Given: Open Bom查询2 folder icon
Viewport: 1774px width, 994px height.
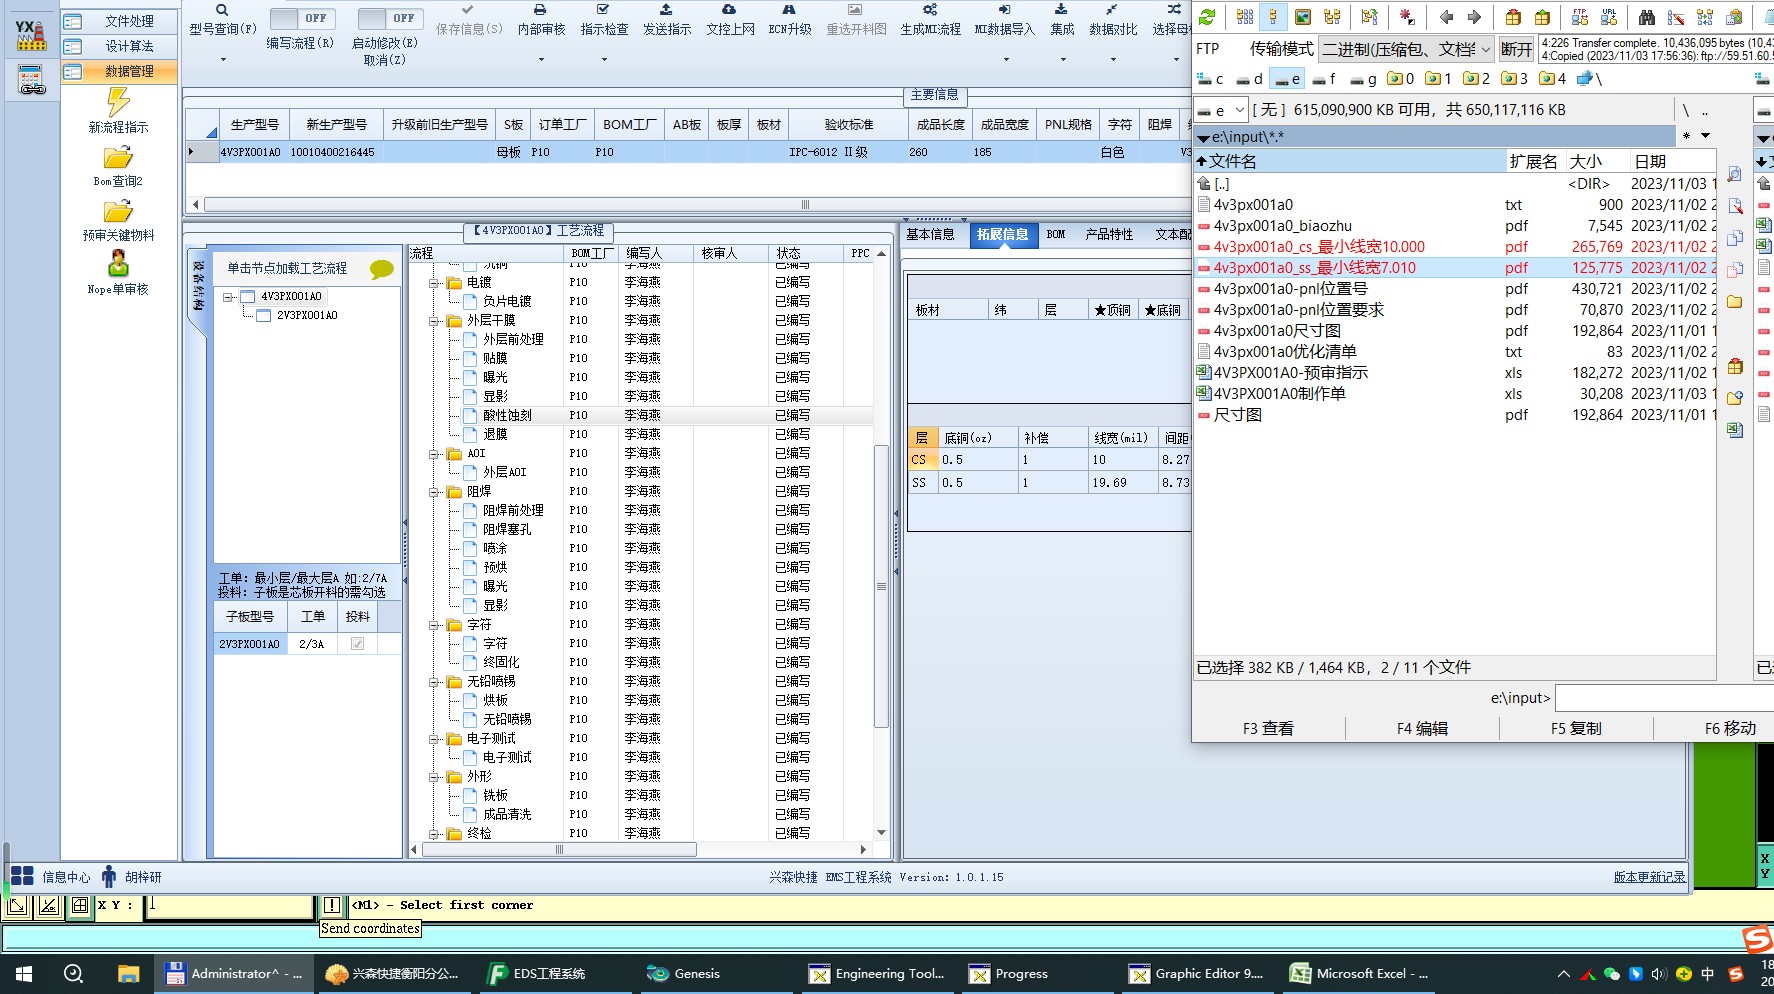Looking at the screenshot, I should [118, 158].
